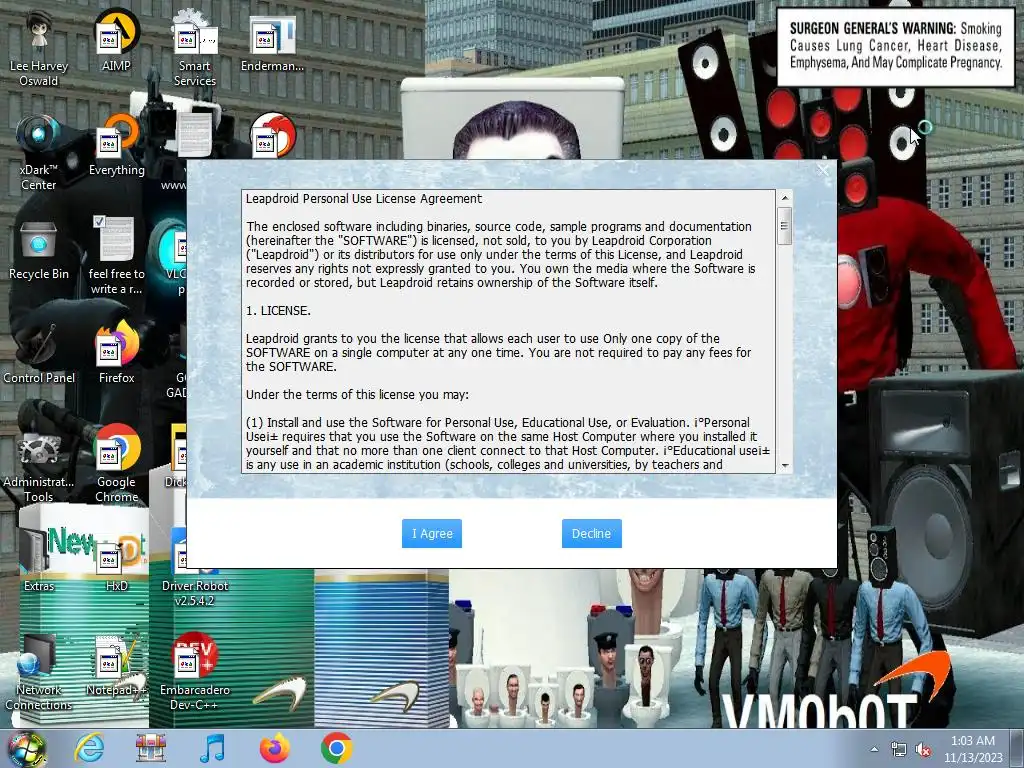The width and height of the screenshot is (1024, 768).
Task: Open the network status tray icon
Action: tap(899, 750)
